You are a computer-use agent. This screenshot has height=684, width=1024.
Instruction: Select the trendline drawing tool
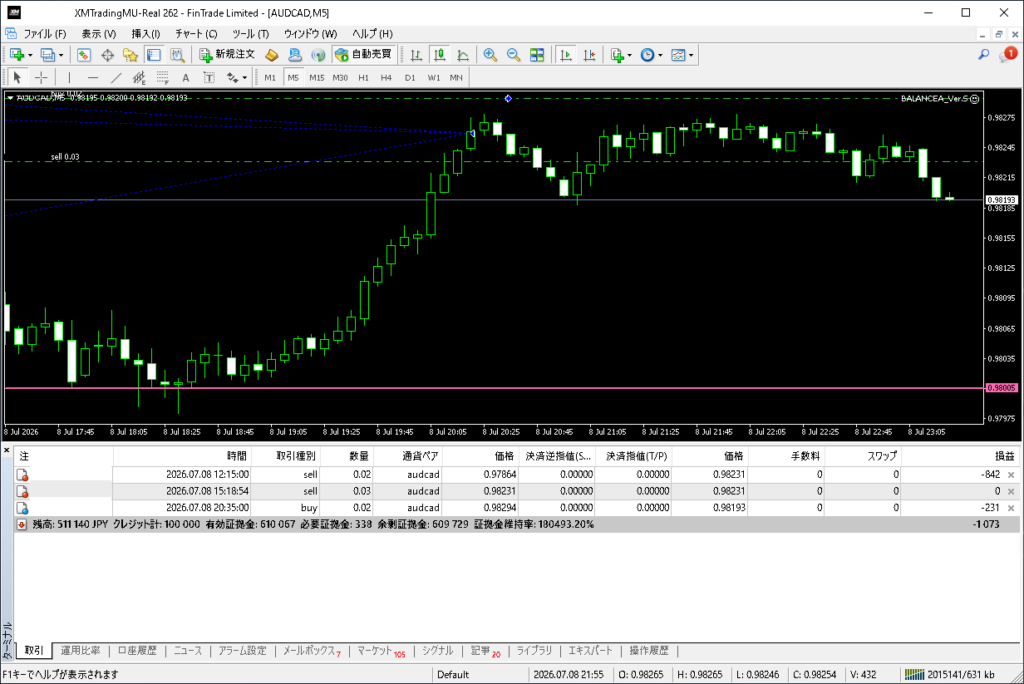[x=116, y=78]
